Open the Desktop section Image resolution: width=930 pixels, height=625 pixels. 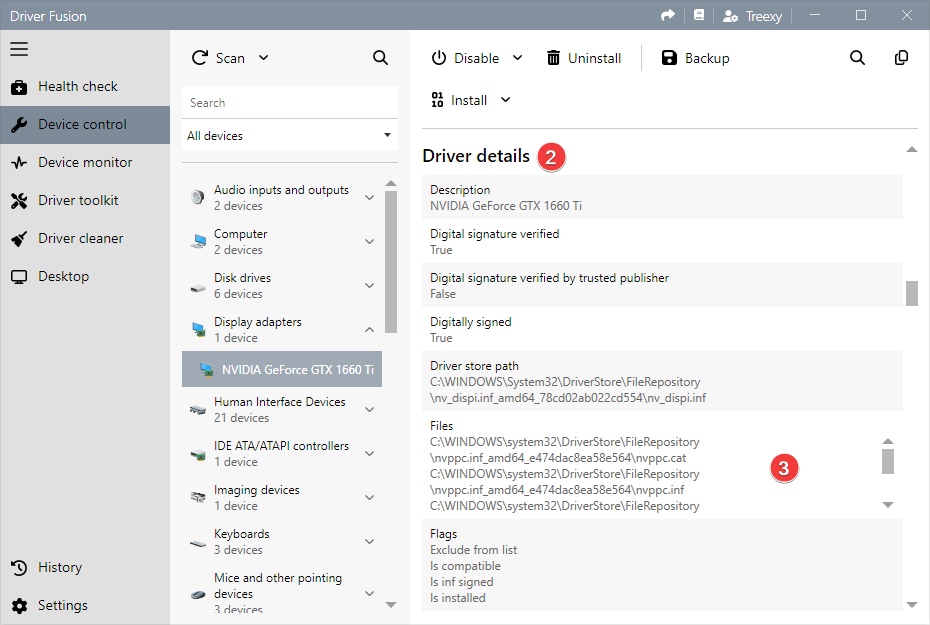85,276
